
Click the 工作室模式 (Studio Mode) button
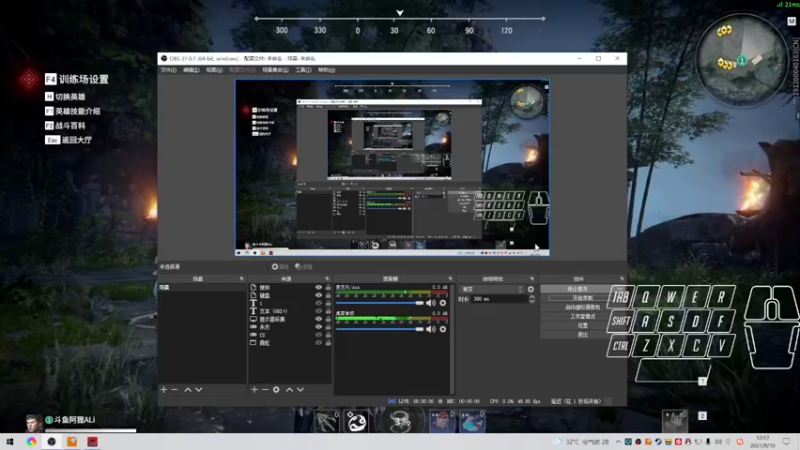pos(582,316)
